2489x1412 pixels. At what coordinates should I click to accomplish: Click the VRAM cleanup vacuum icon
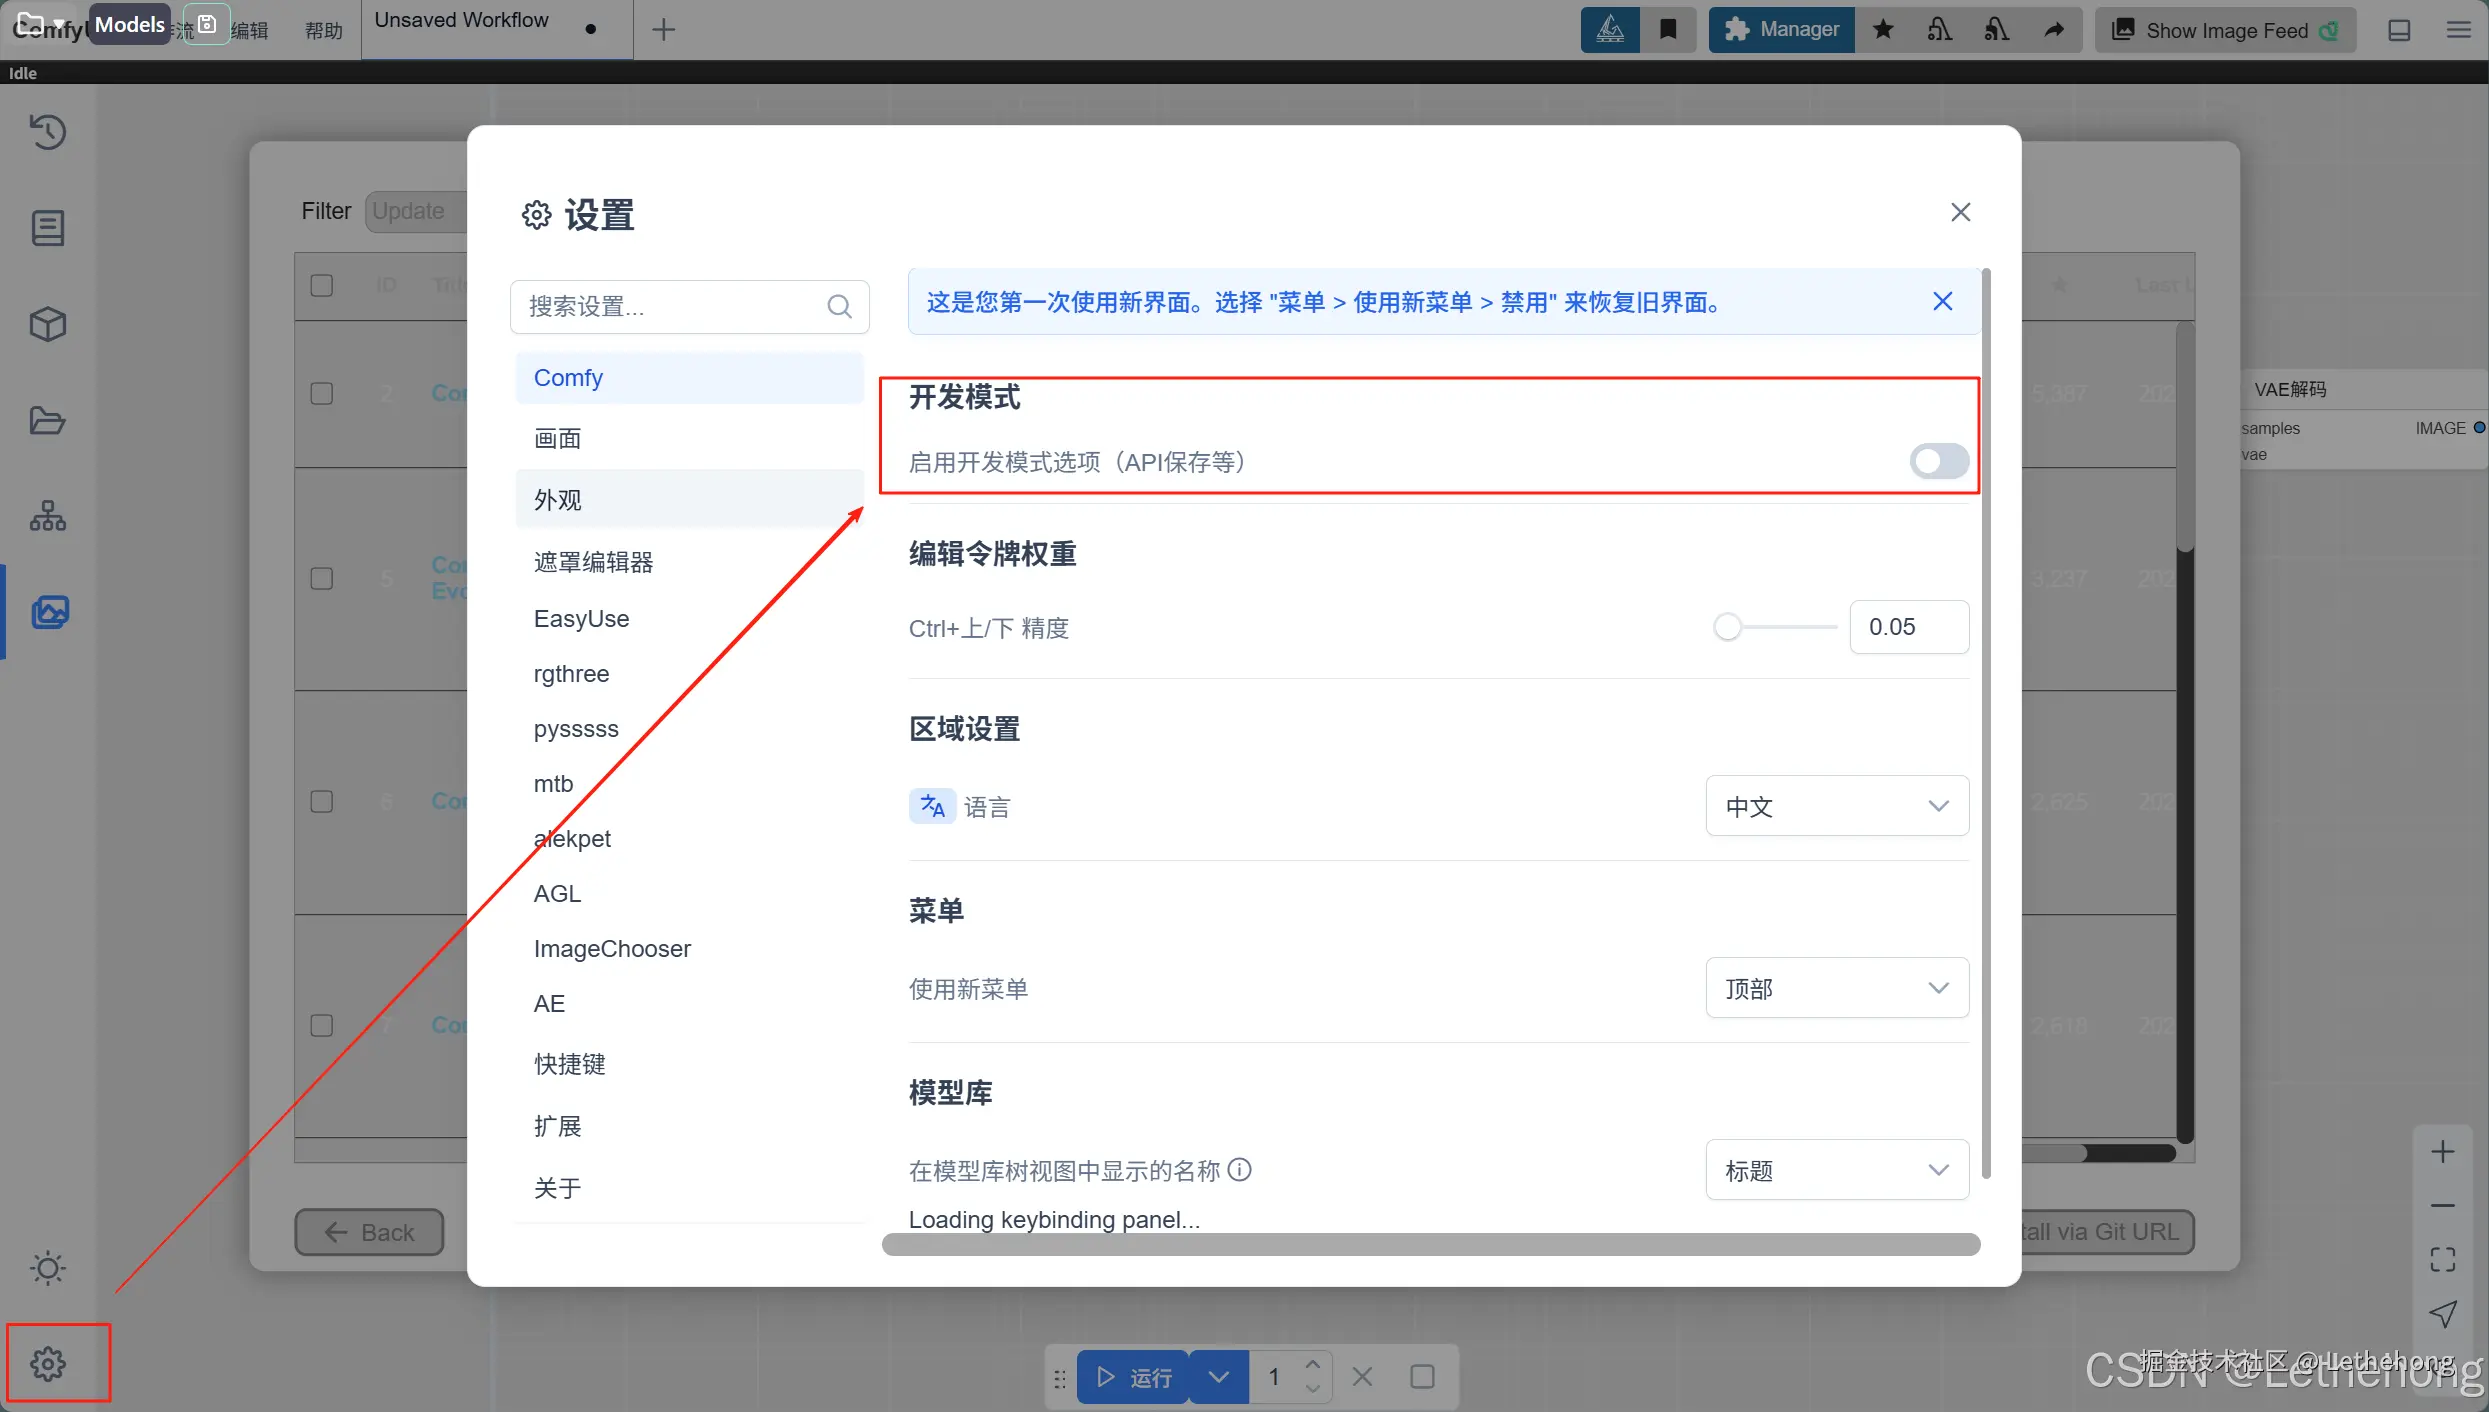coord(1940,29)
